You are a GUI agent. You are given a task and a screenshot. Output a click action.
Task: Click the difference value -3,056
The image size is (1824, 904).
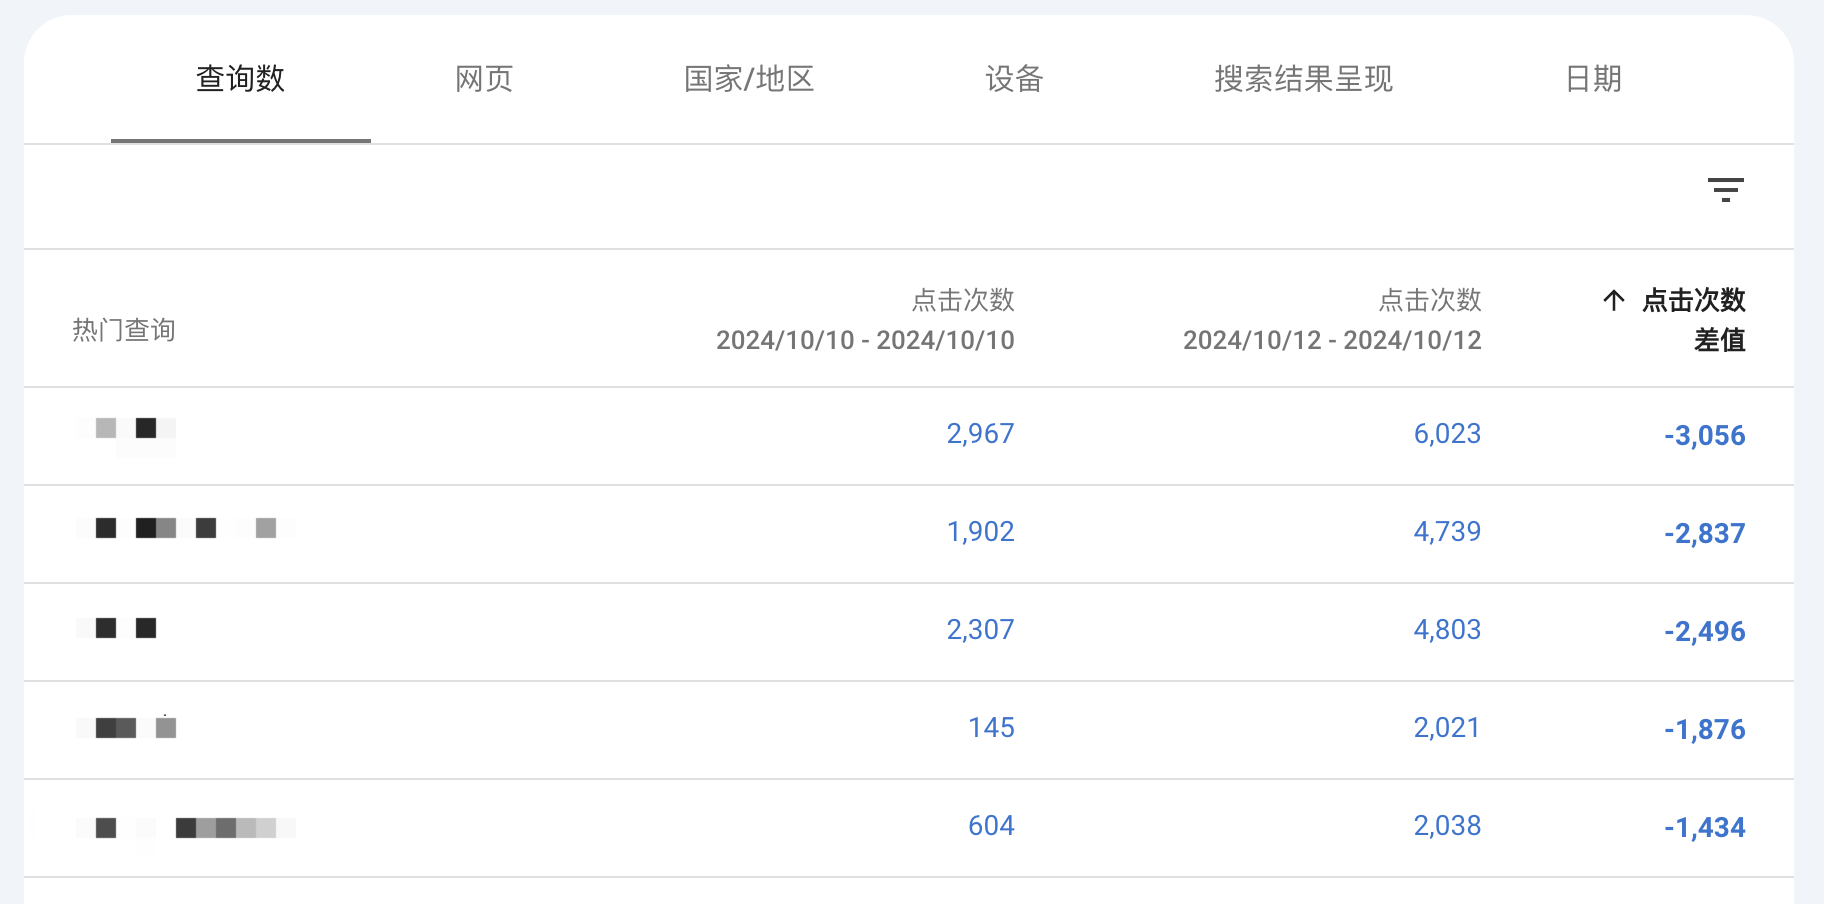[1705, 436]
